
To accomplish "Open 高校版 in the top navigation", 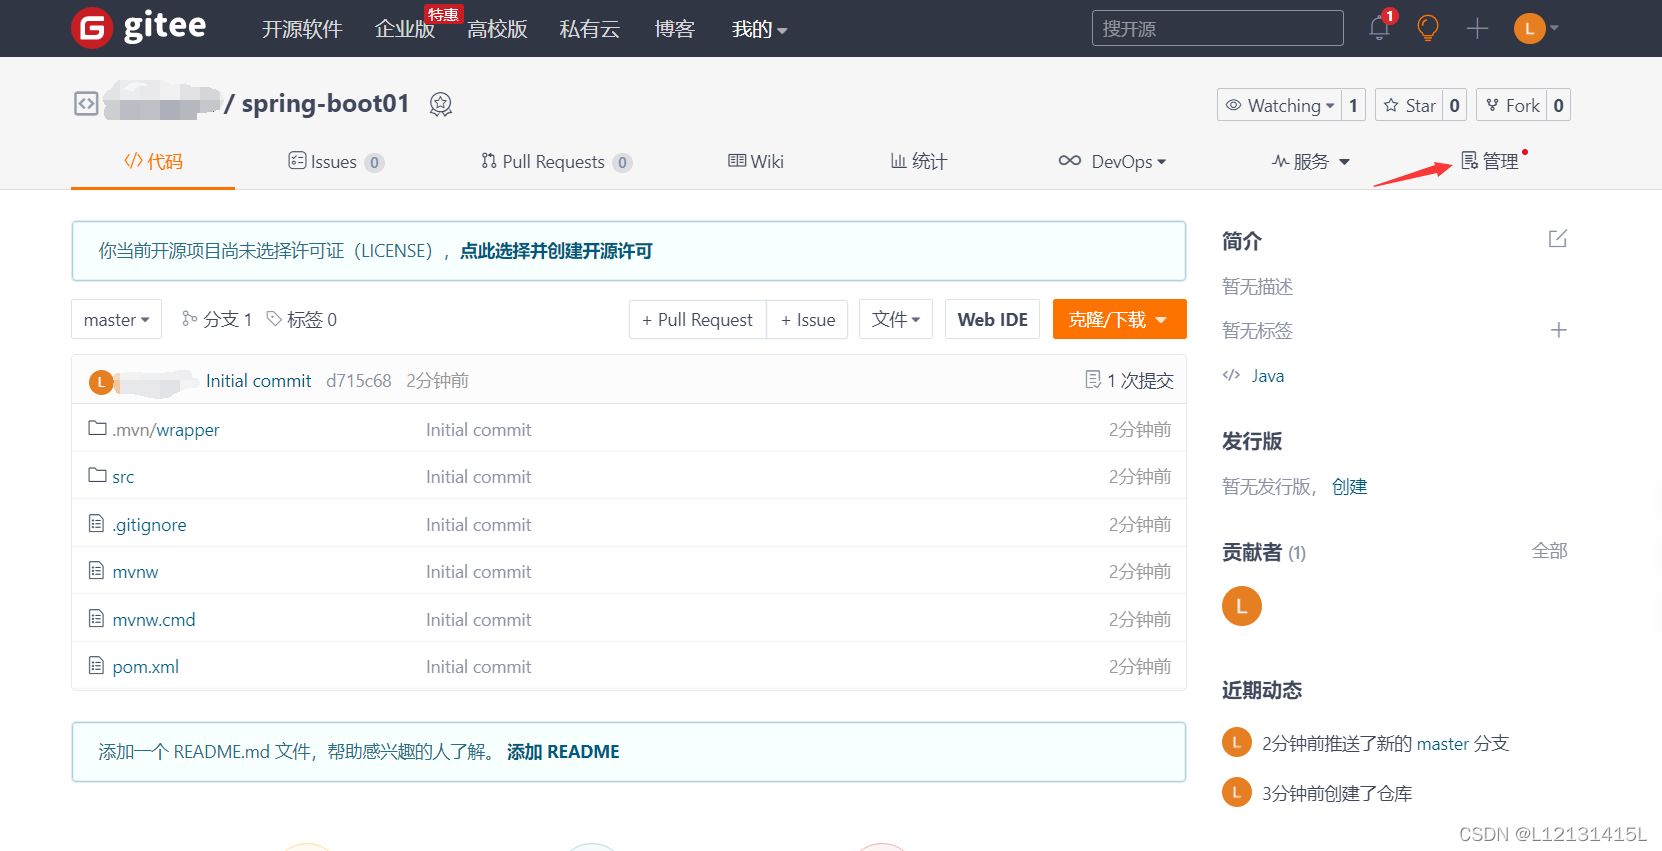I will click(x=497, y=29).
